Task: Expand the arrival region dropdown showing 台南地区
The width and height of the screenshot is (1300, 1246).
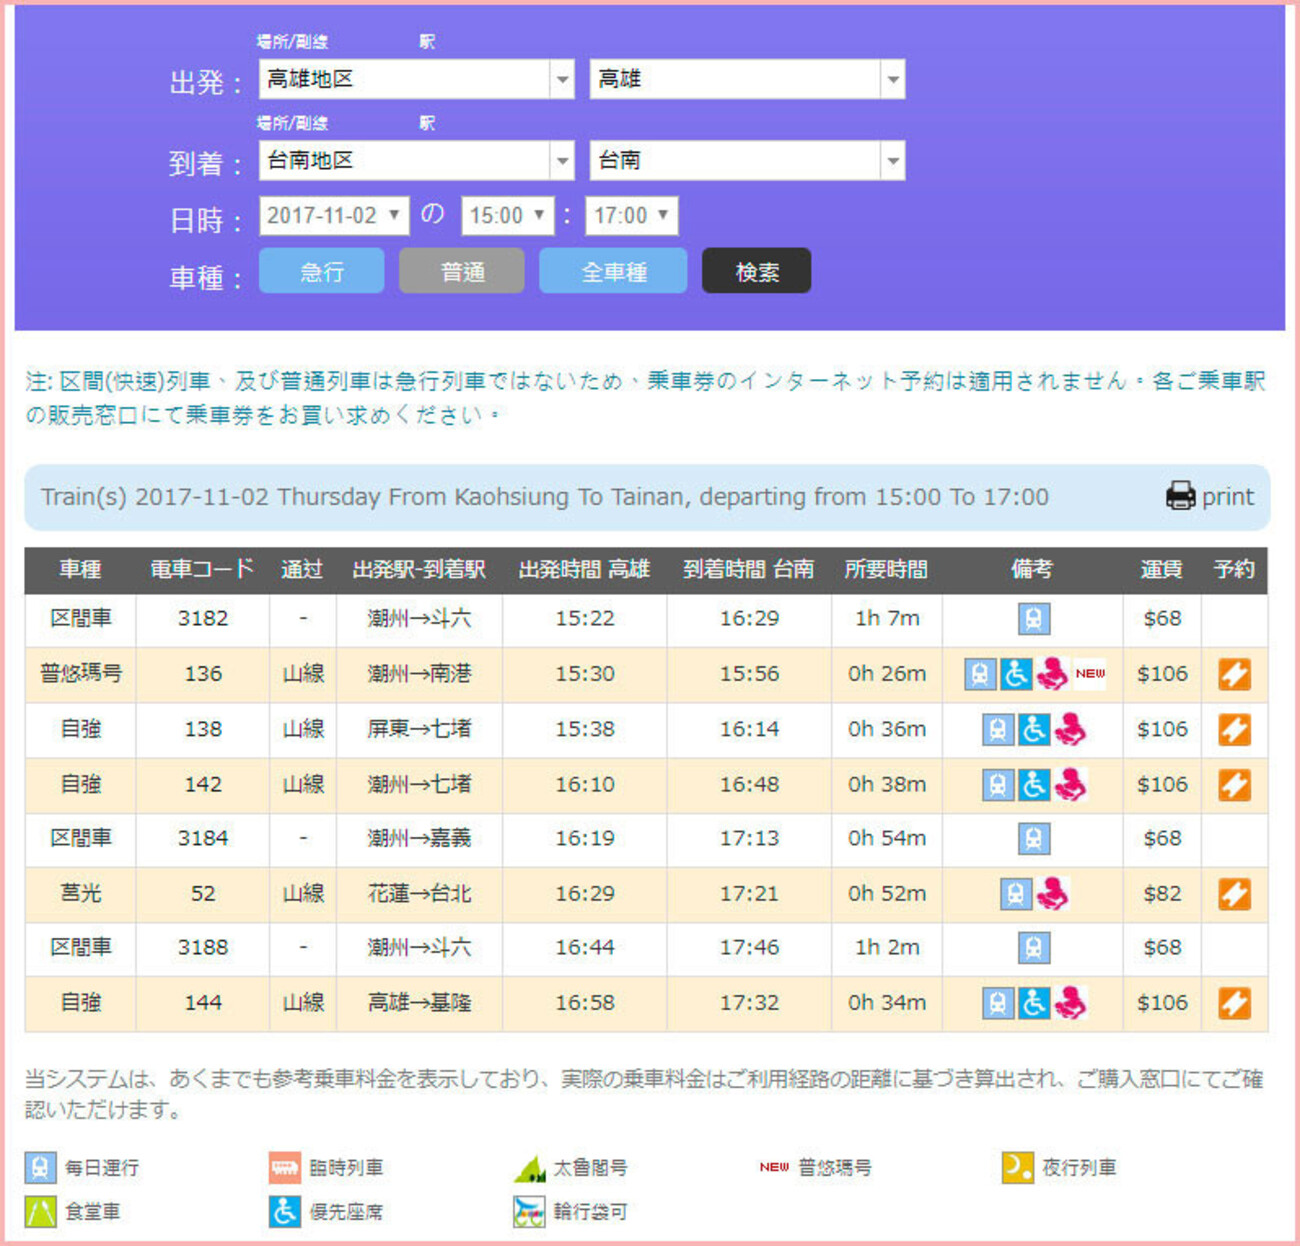Action: pos(416,160)
